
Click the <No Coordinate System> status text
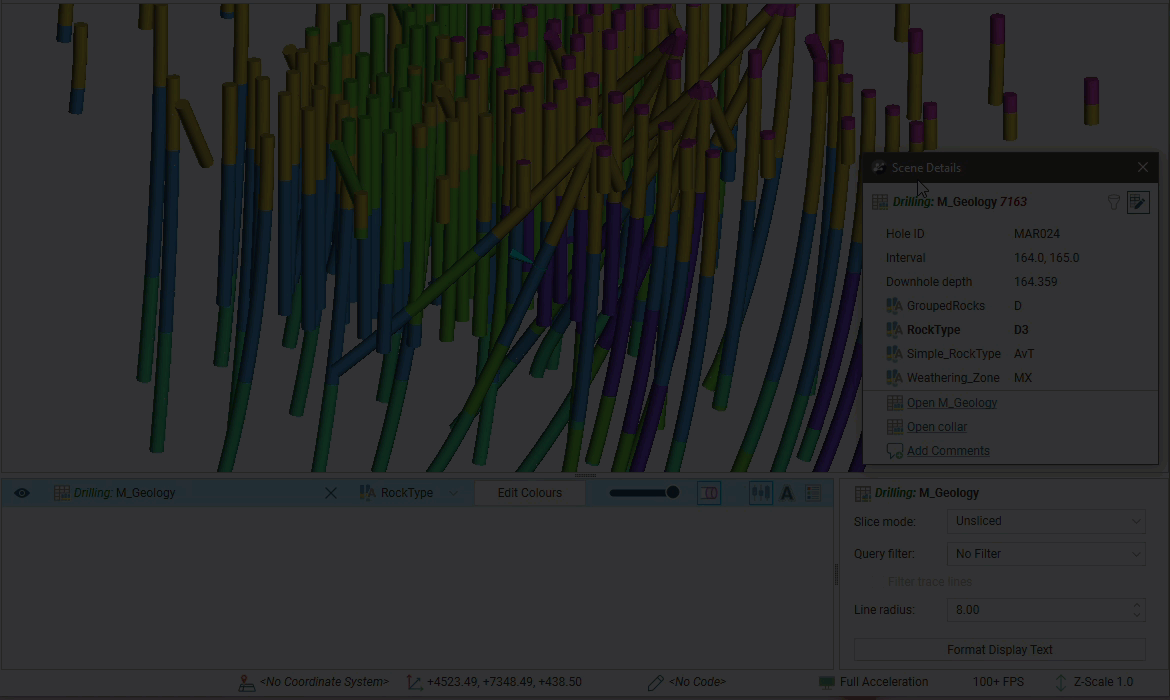point(324,682)
